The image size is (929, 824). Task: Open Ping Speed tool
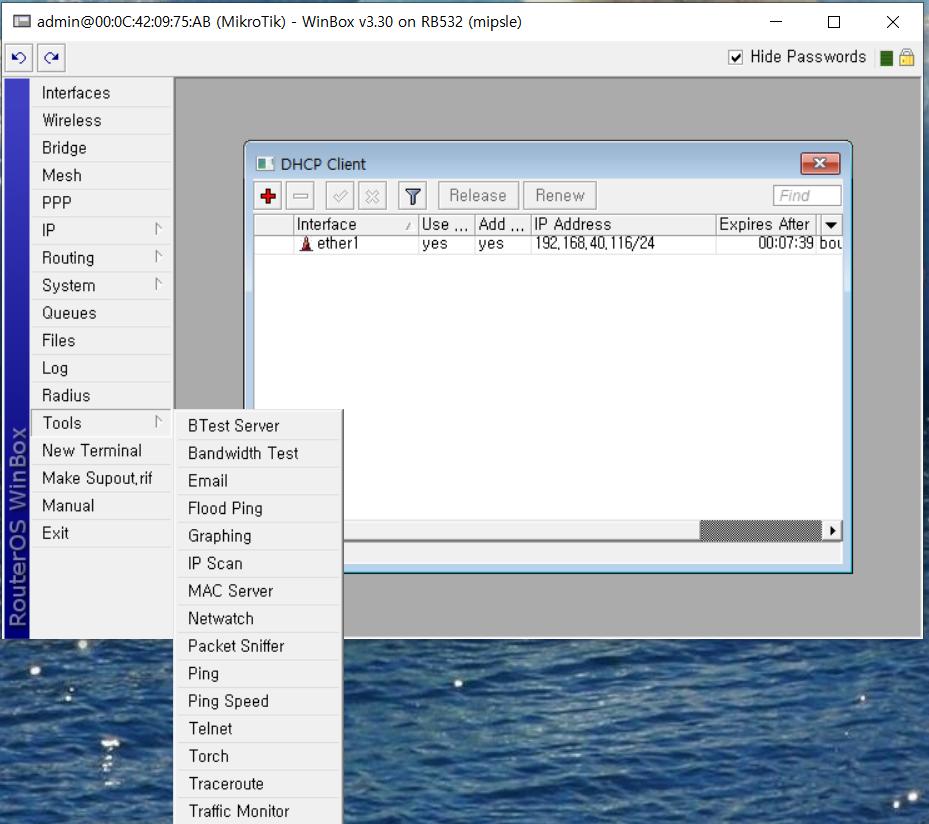(259, 701)
